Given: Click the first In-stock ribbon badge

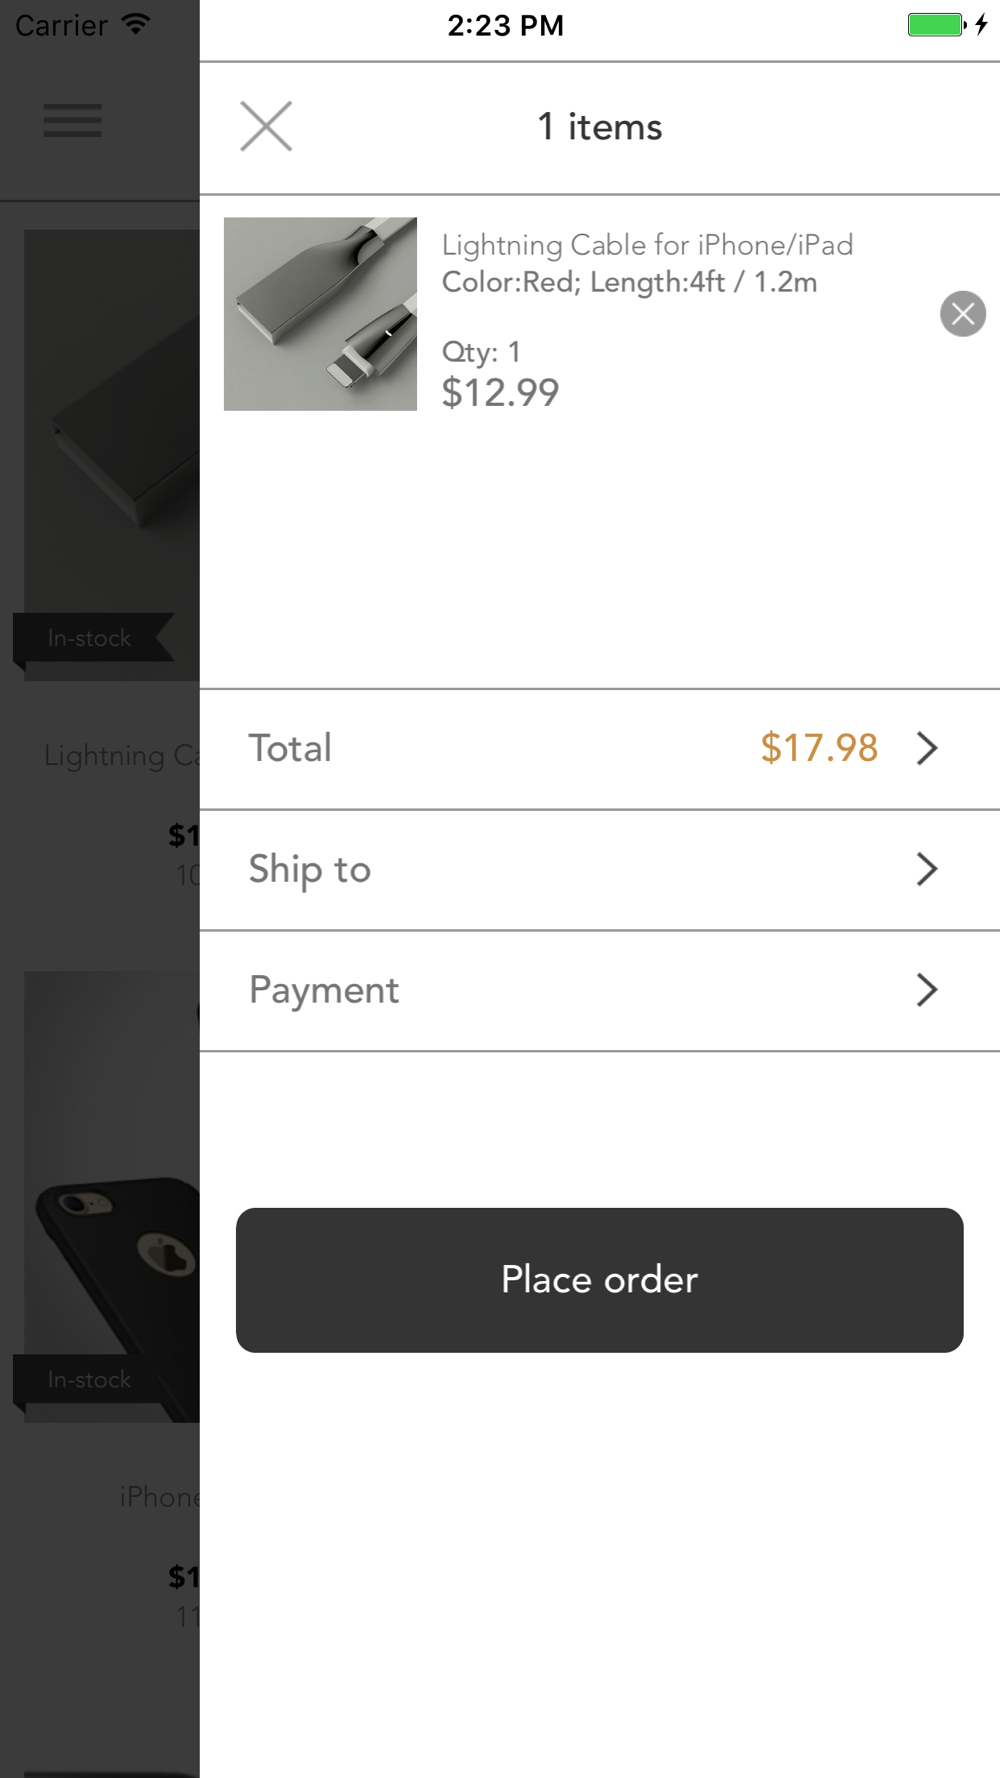Looking at the screenshot, I should (91, 638).
